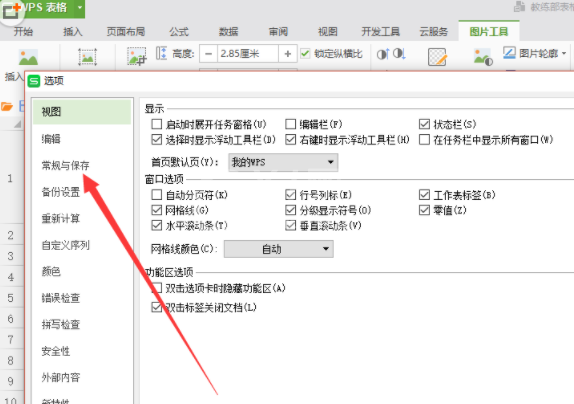Screen dimensions: 574x404
Task: Toggle 分级显示符号 checkbox
Action: pos(290,210)
